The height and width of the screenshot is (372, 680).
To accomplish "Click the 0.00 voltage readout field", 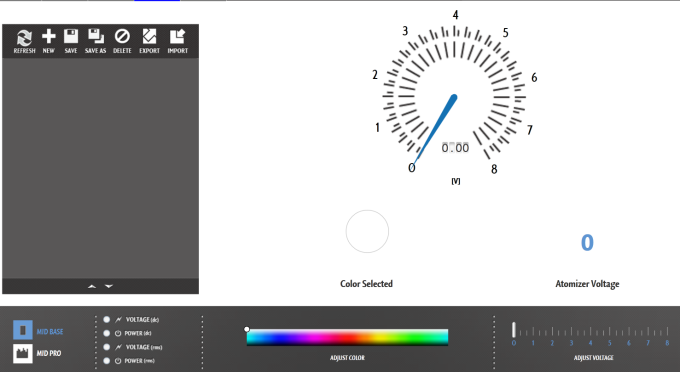I will pos(455,148).
